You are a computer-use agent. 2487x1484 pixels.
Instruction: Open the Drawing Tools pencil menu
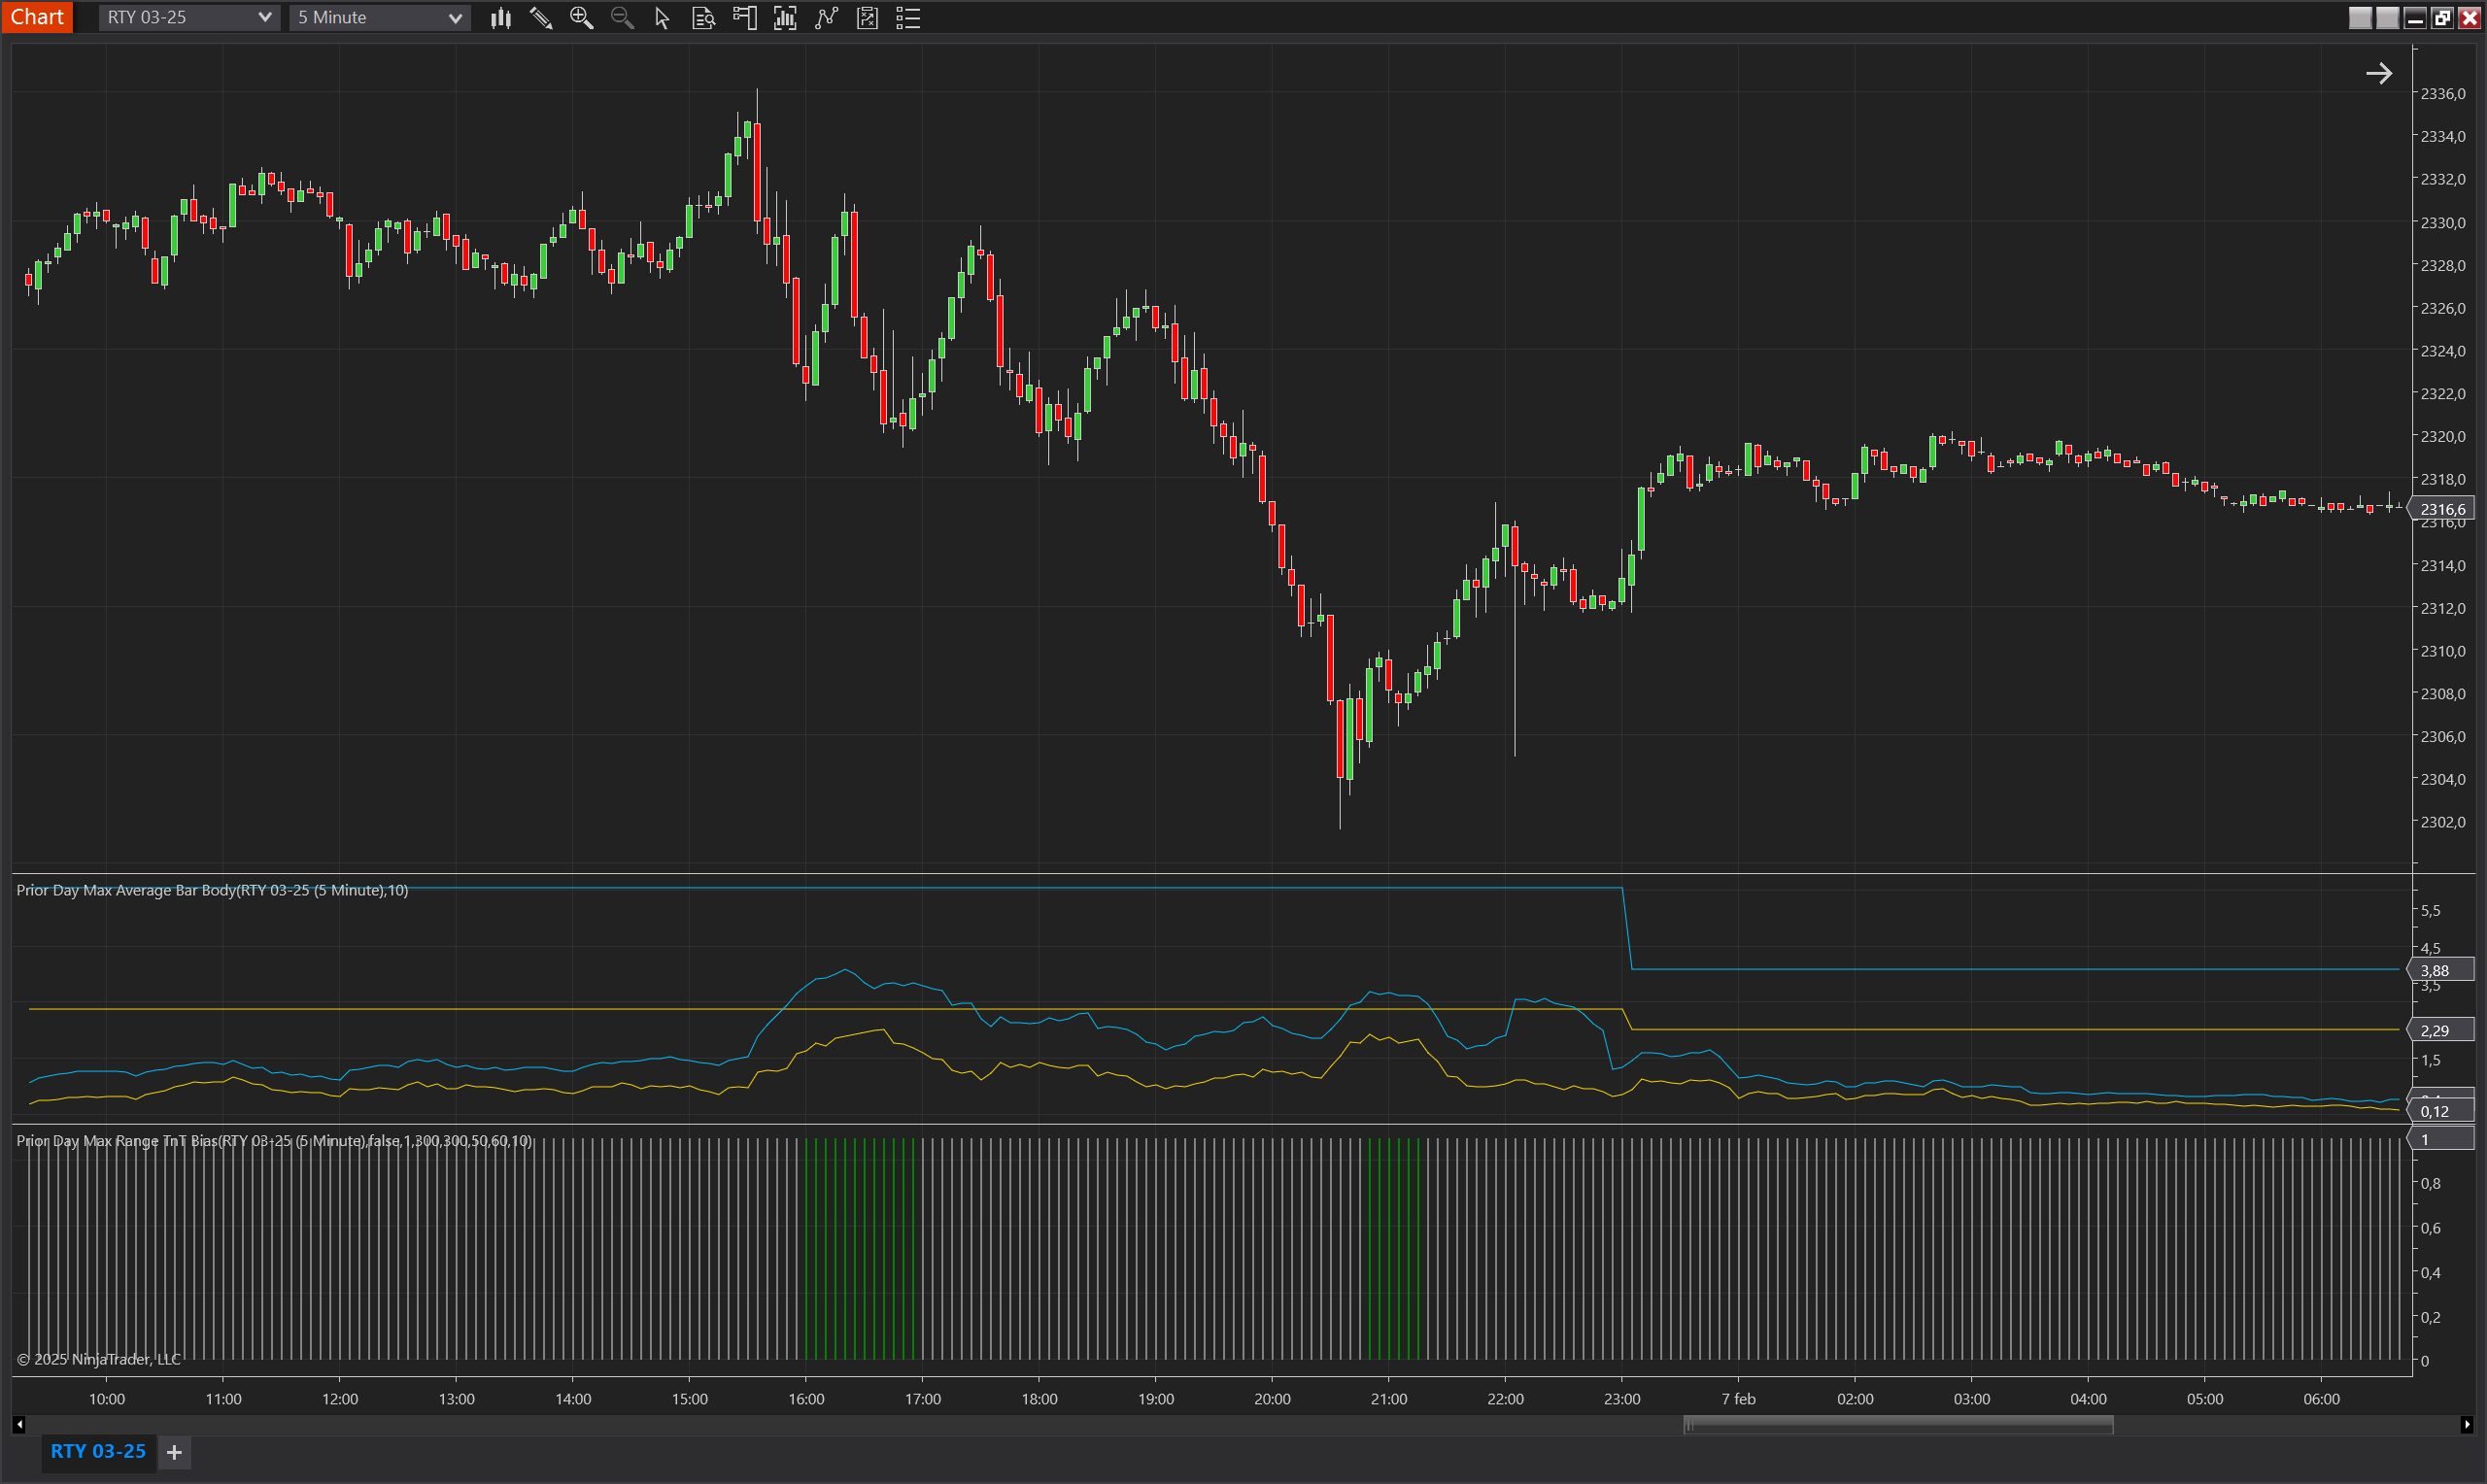(541, 18)
